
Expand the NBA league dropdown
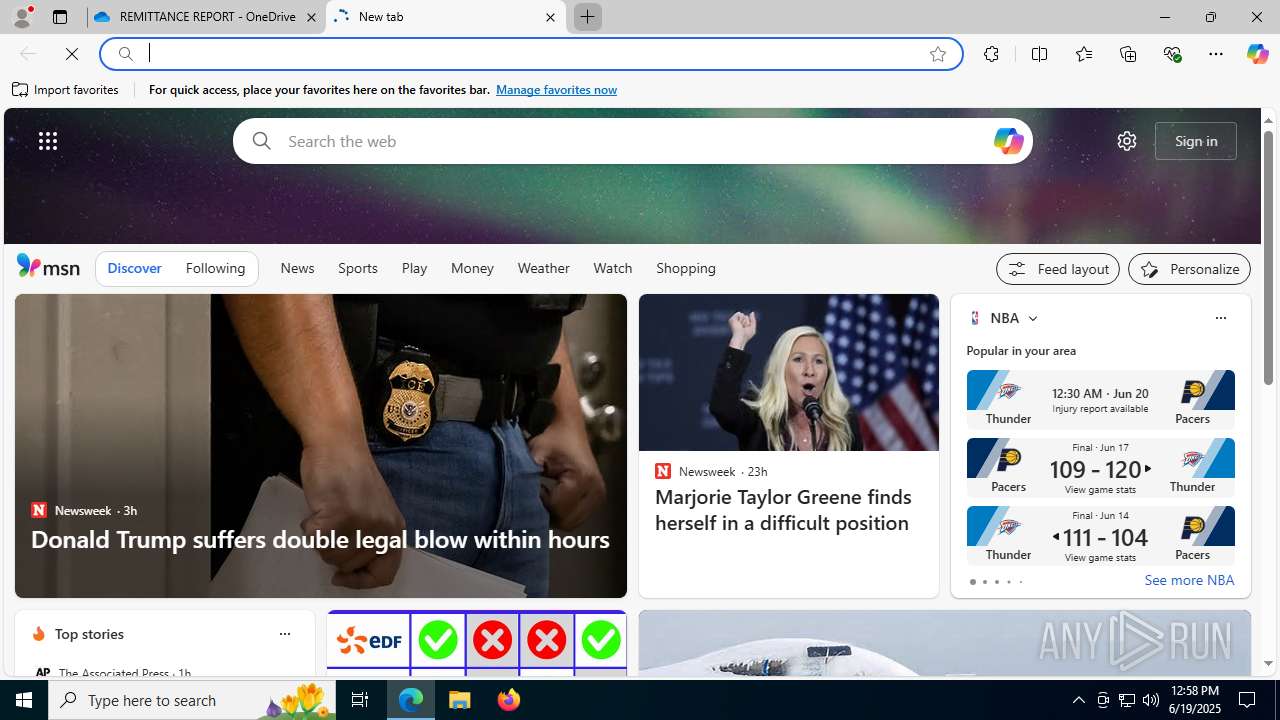pyautogui.click(x=1032, y=318)
